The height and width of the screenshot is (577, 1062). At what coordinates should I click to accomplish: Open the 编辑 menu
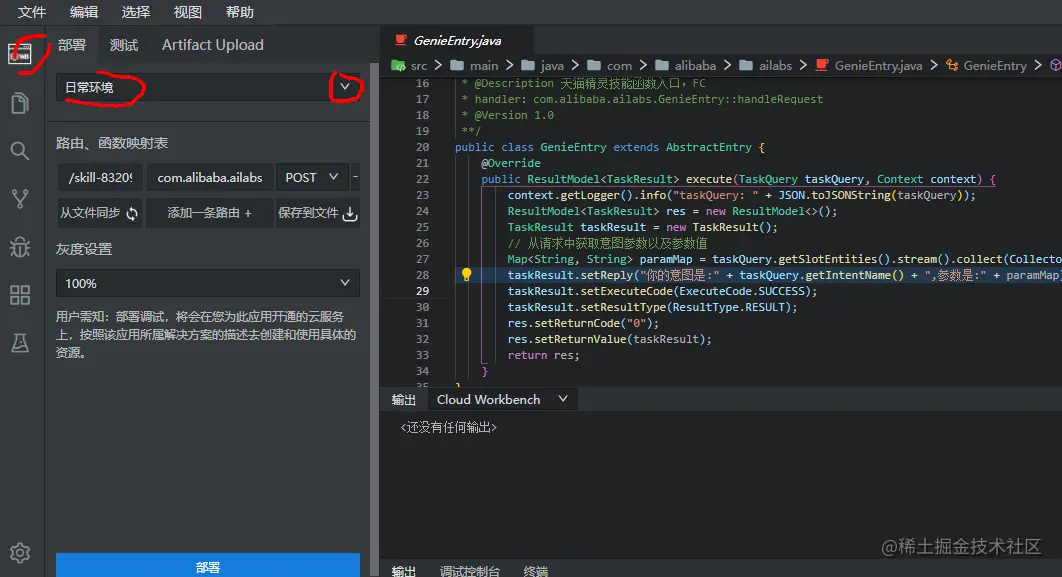(84, 12)
